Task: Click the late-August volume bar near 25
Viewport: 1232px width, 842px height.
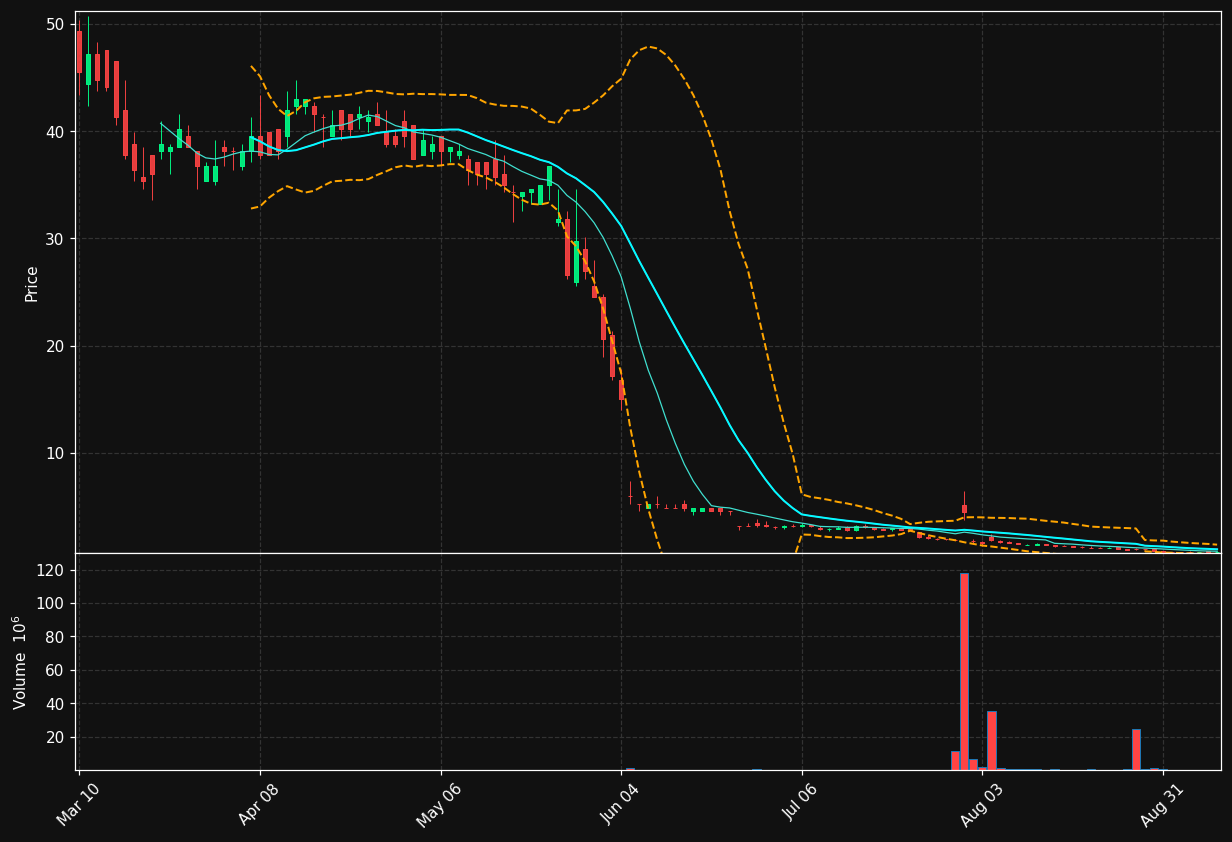Action: [1136, 749]
